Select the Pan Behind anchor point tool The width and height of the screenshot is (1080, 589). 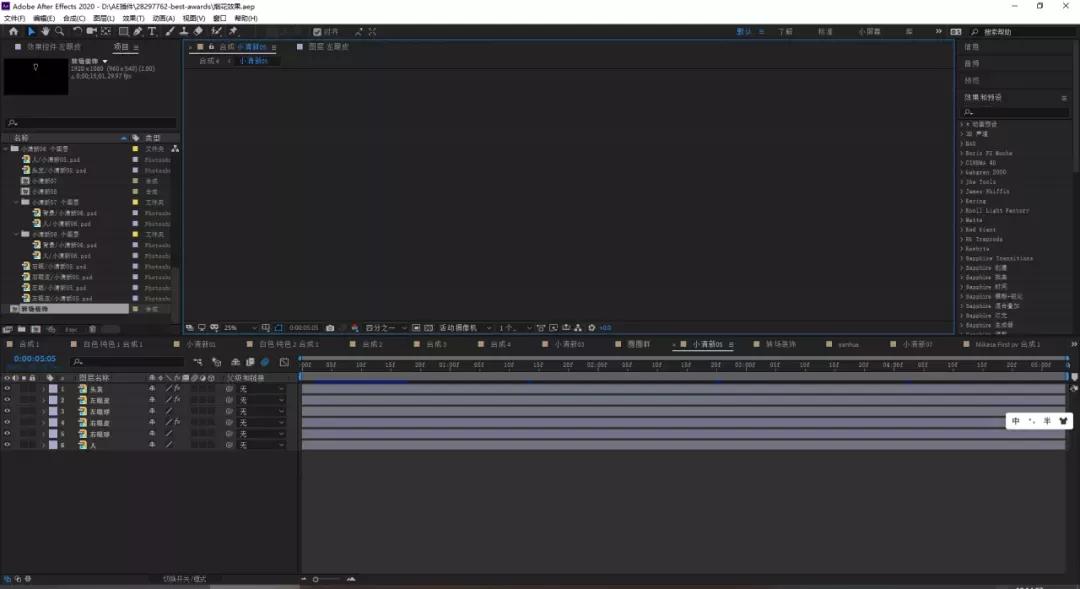click(x=106, y=32)
